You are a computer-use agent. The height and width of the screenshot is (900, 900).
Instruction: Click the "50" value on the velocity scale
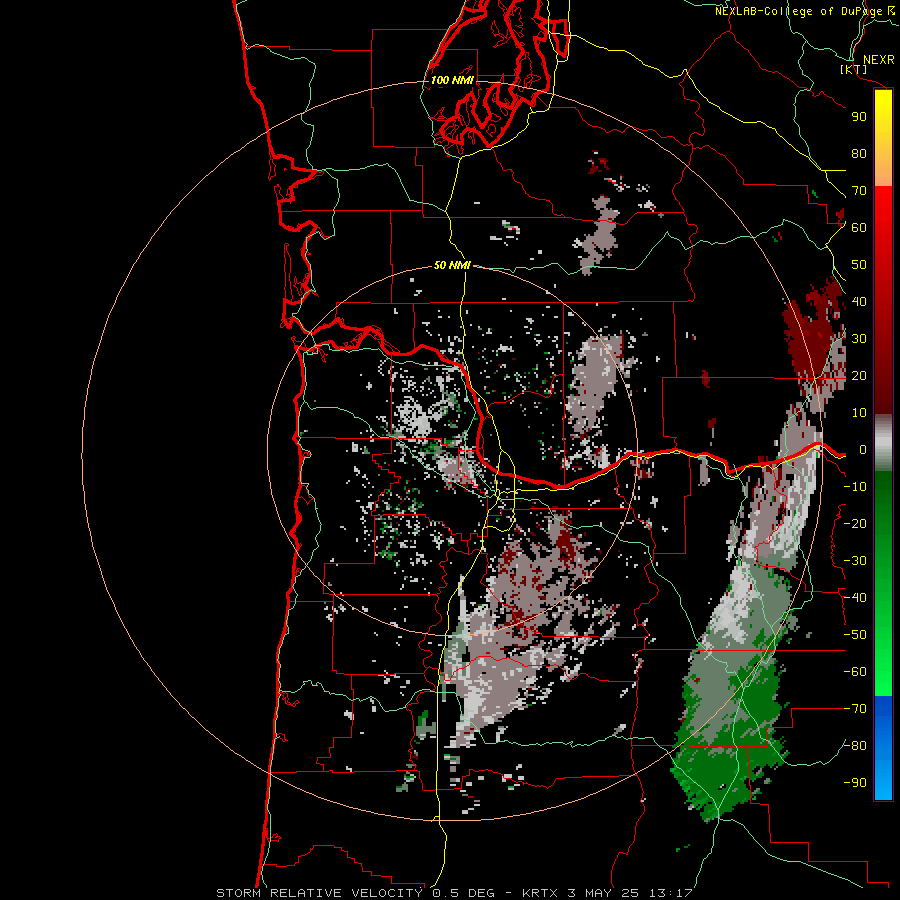coord(859,265)
